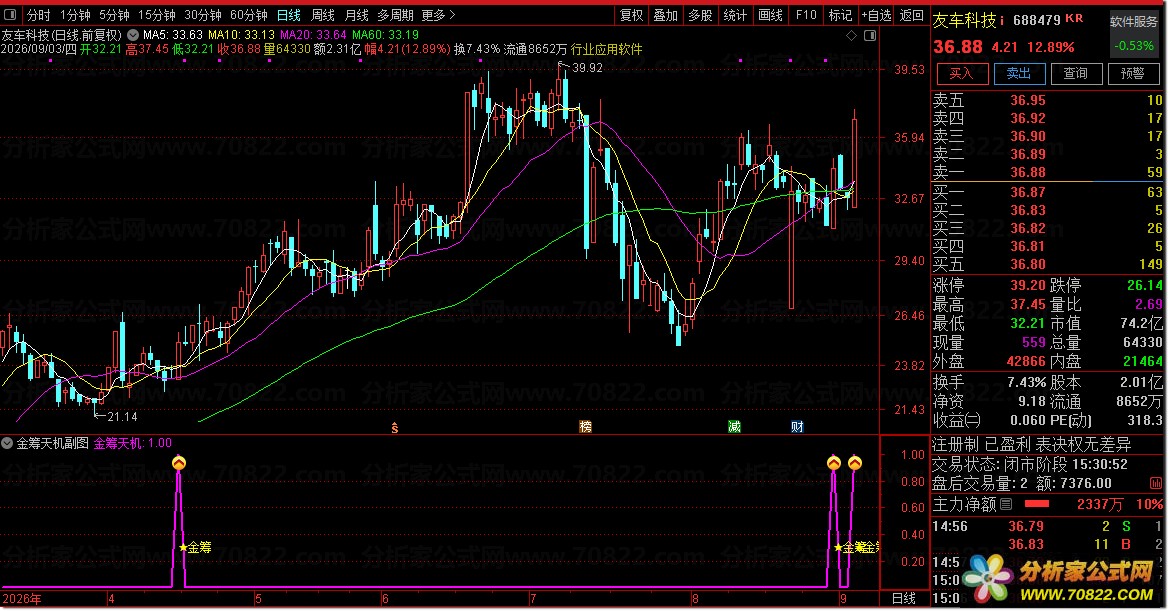Click the 买入 buy button

coord(961,73)
